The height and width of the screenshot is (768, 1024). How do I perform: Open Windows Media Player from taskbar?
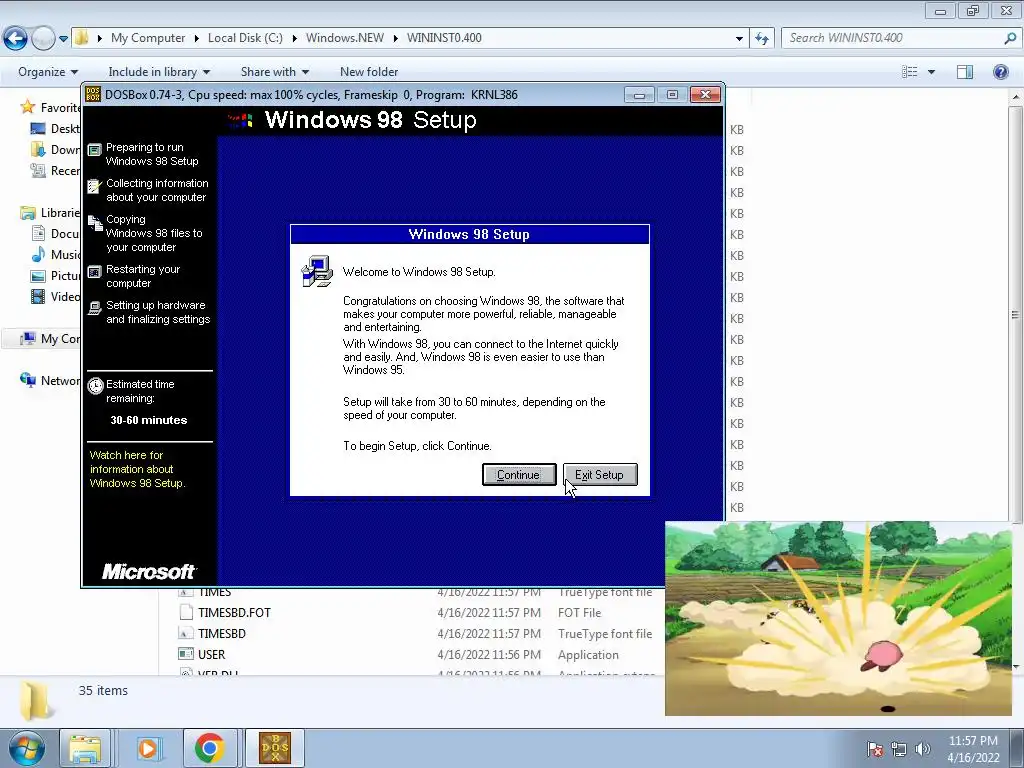click(x=148, y=748)
